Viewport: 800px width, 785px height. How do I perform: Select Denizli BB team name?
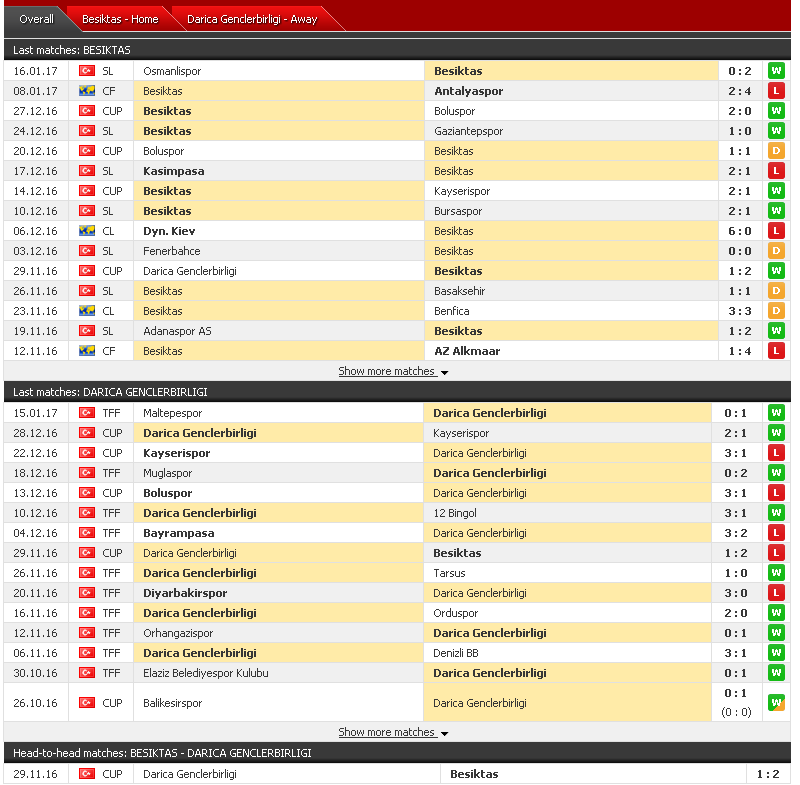pos(456,653)
